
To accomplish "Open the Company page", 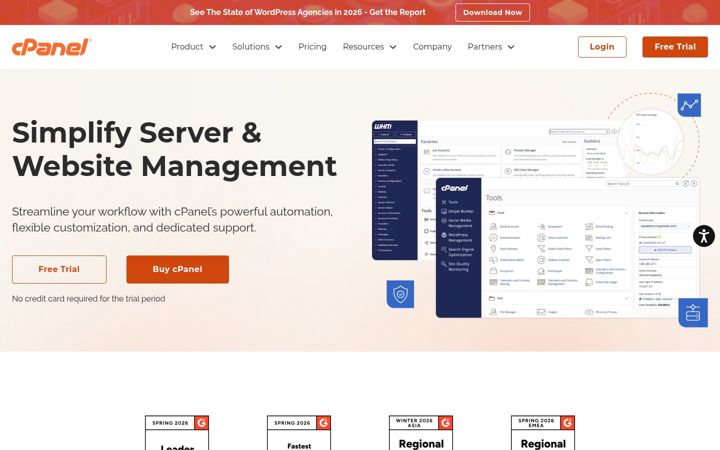I will point(432,47).
